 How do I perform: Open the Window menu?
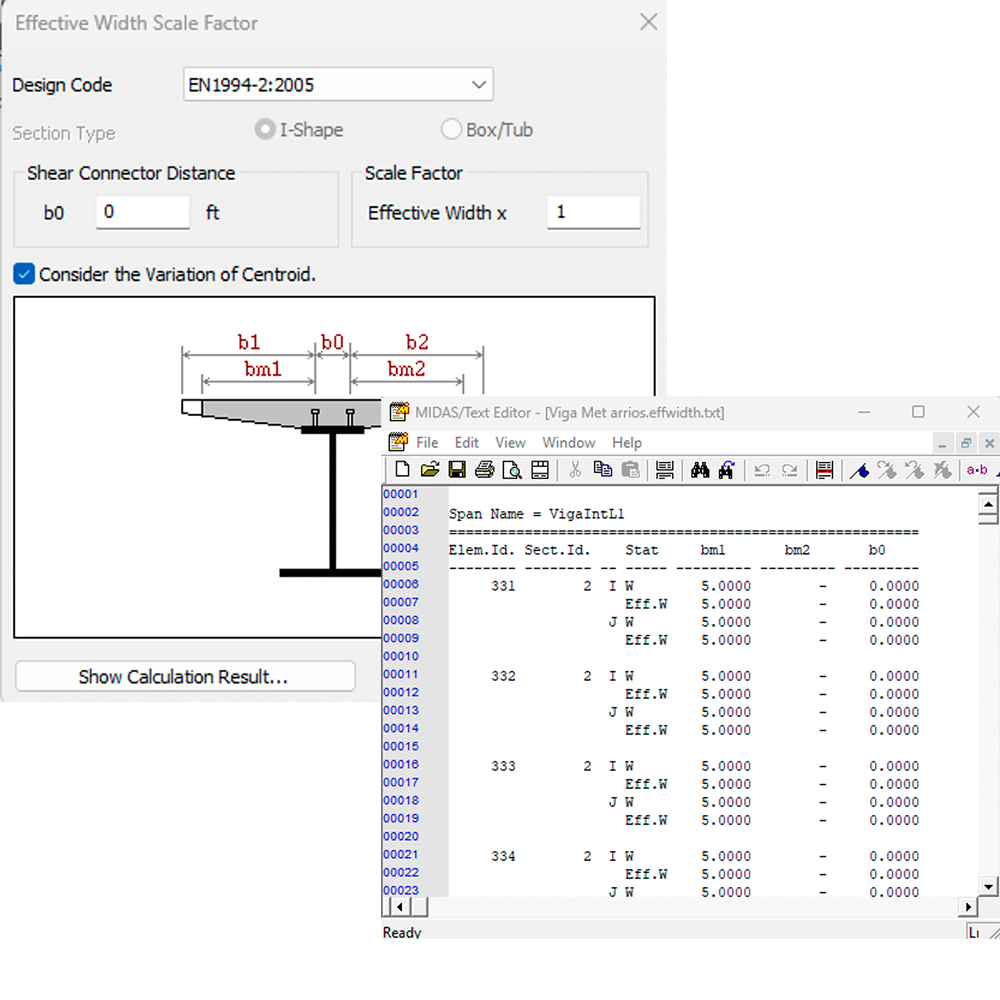click(568, 443)
